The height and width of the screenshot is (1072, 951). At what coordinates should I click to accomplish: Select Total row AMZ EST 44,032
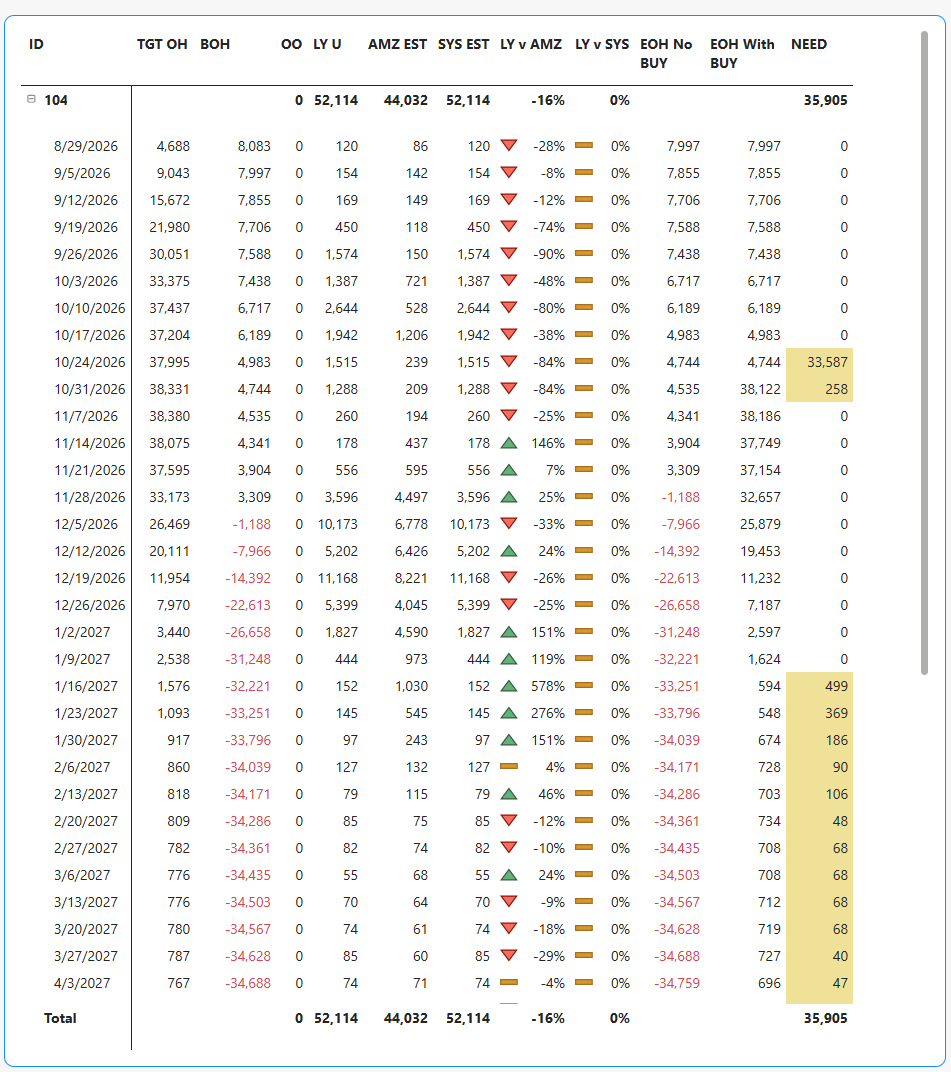click(x=405, y=1018)
